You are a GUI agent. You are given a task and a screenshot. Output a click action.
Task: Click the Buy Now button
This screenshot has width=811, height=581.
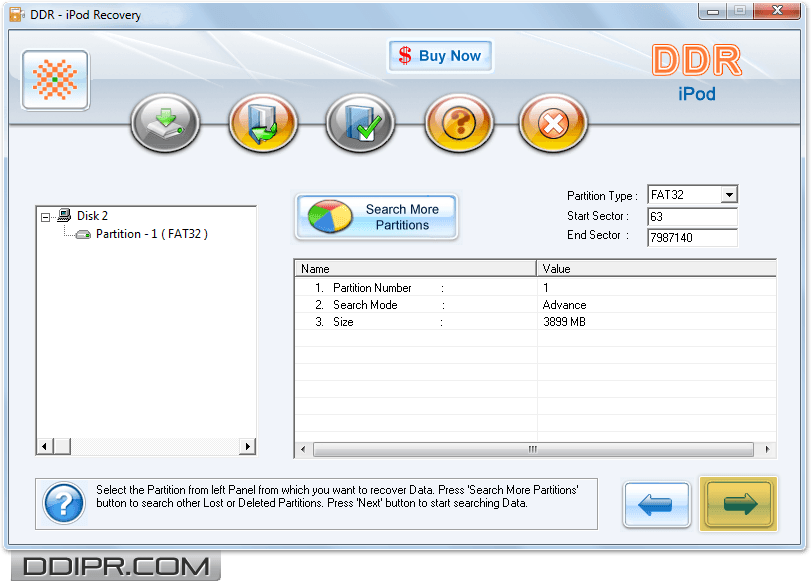coord(440,56)
